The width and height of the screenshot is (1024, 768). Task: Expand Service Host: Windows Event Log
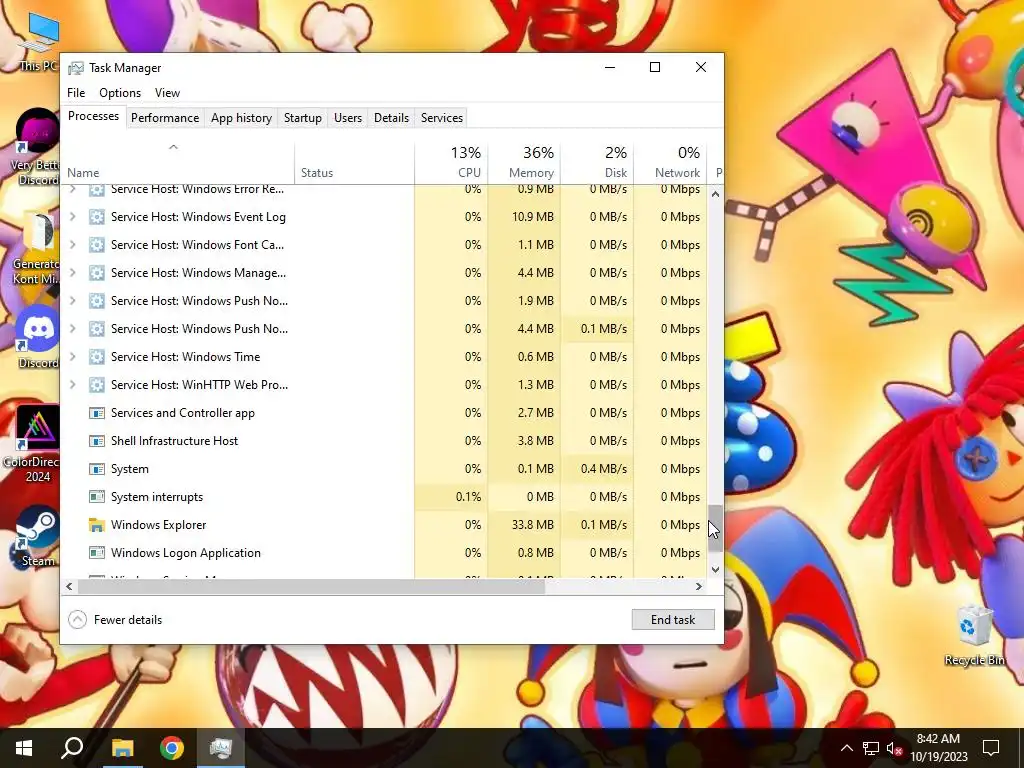pos(72,217)
